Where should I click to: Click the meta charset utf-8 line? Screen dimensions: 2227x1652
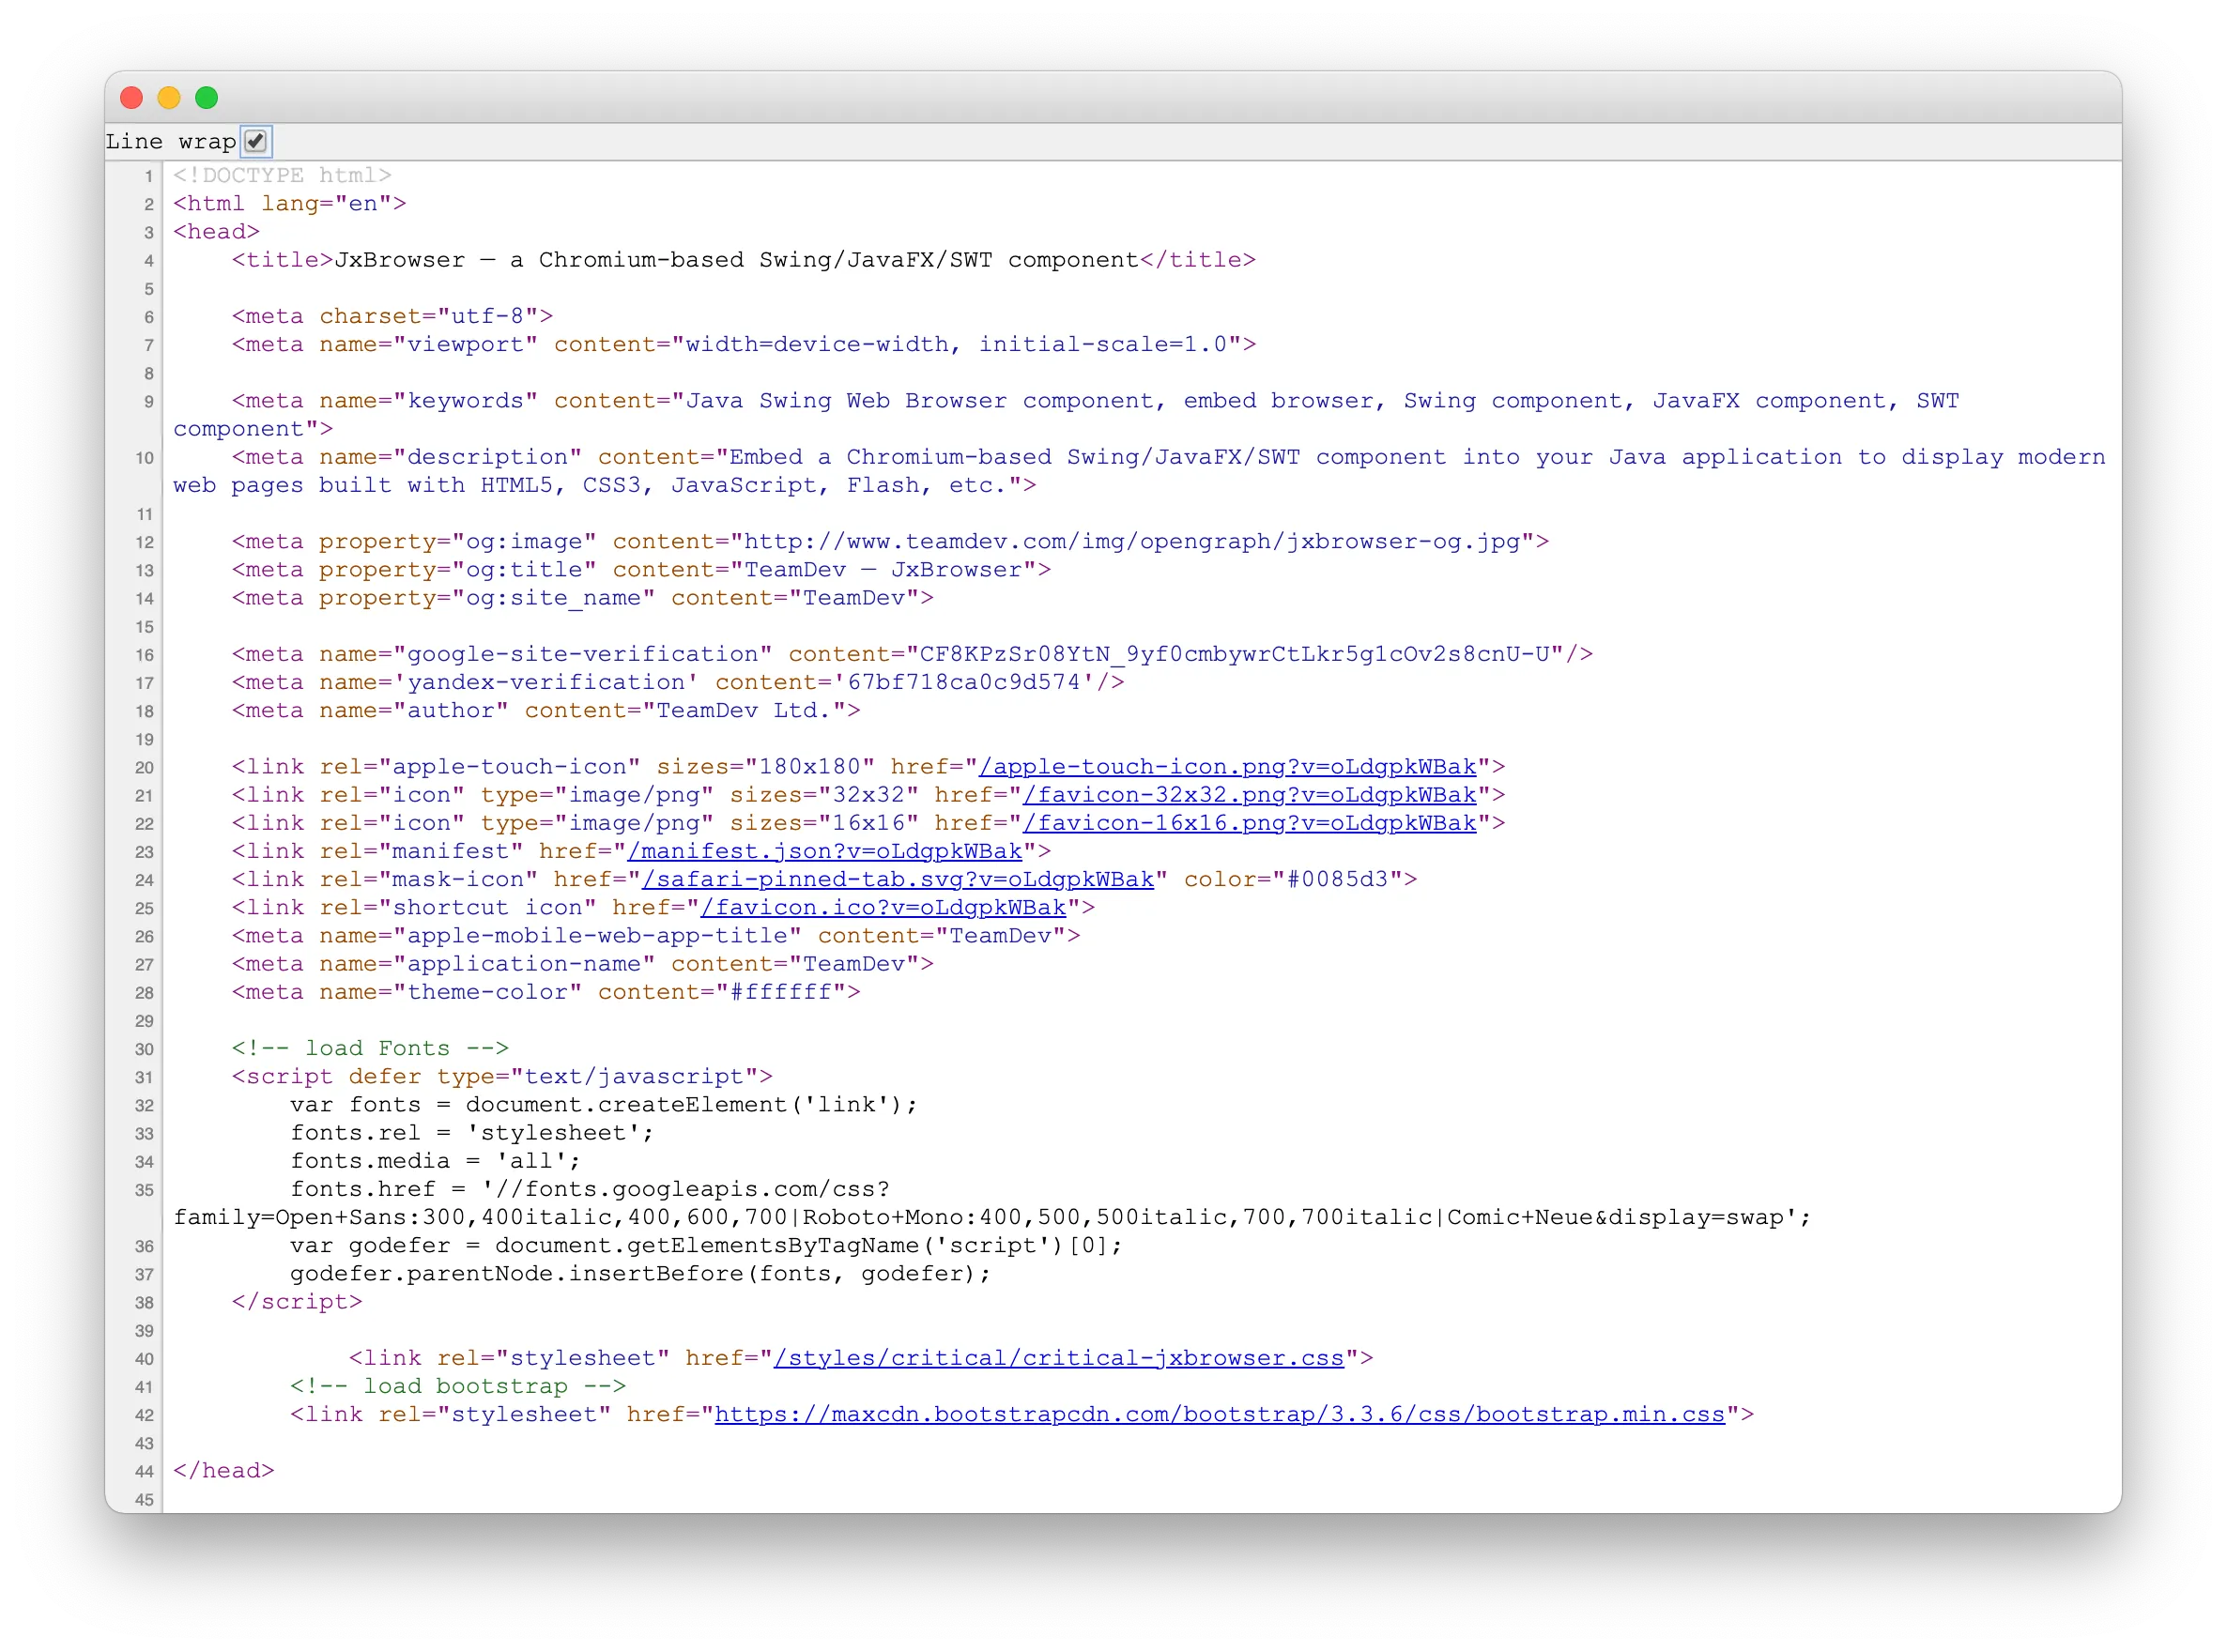(x=392, y=316)
